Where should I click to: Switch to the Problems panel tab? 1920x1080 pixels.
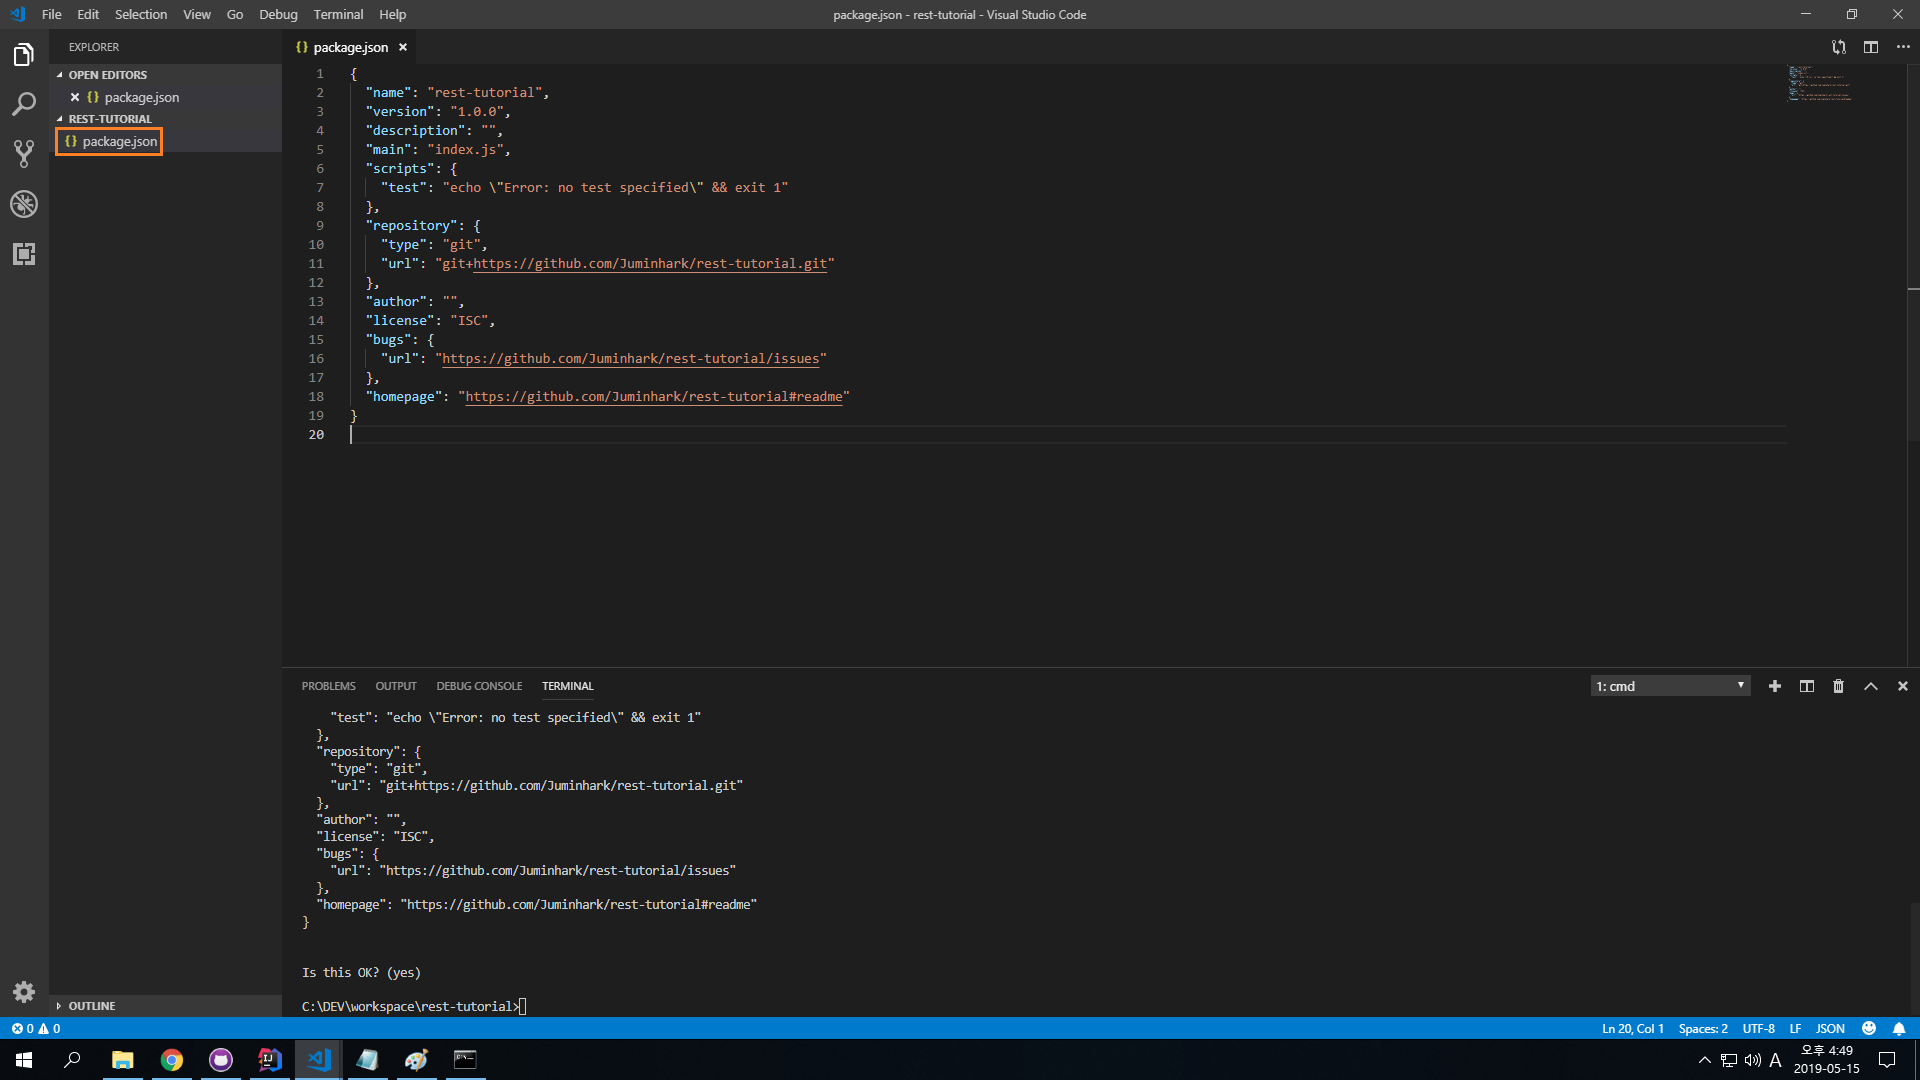(328, 686)
